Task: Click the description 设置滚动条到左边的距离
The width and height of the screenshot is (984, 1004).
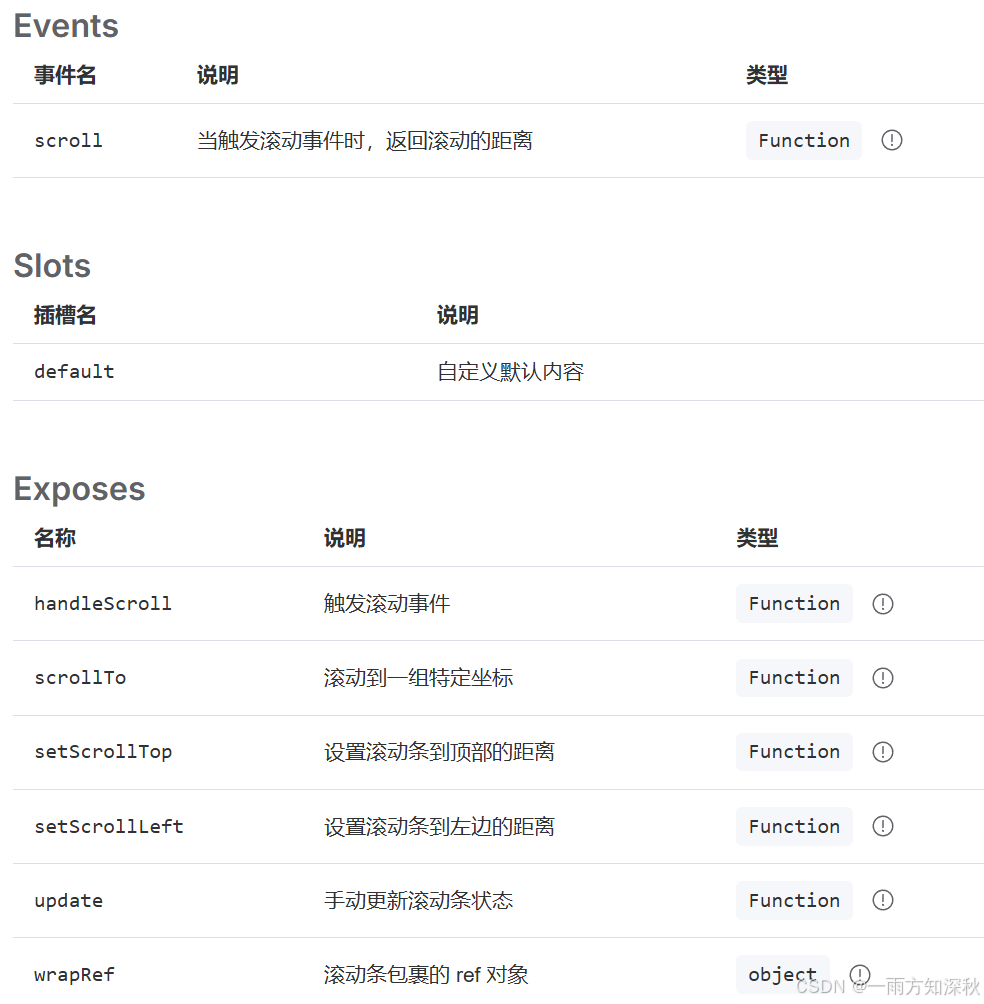Action: pyautogui.click(x=439, y=827)
